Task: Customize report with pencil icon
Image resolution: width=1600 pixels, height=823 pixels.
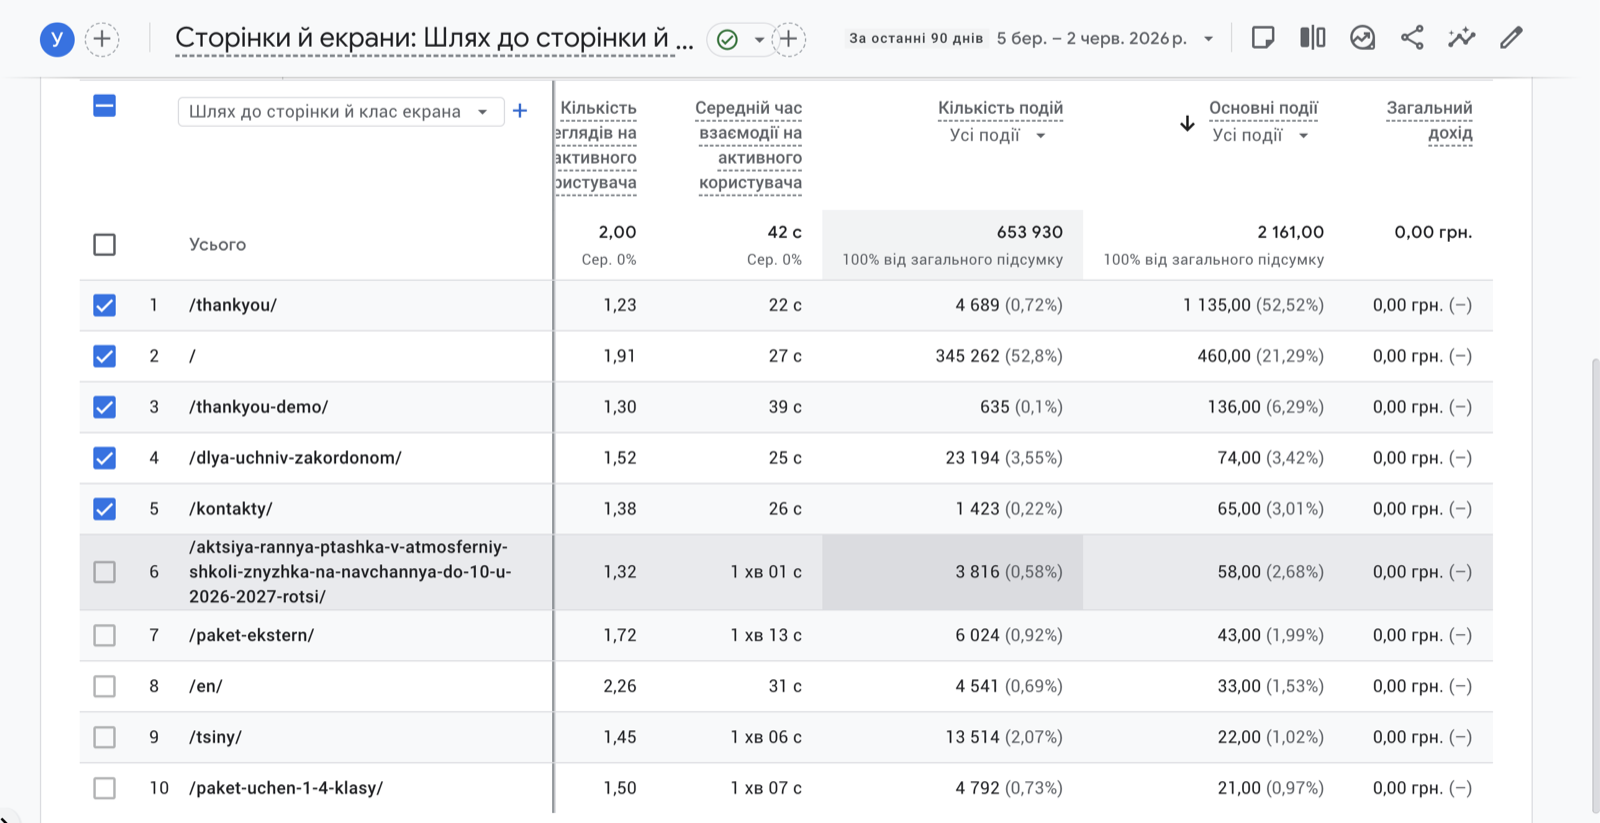Action: [x=1511, y=38]
